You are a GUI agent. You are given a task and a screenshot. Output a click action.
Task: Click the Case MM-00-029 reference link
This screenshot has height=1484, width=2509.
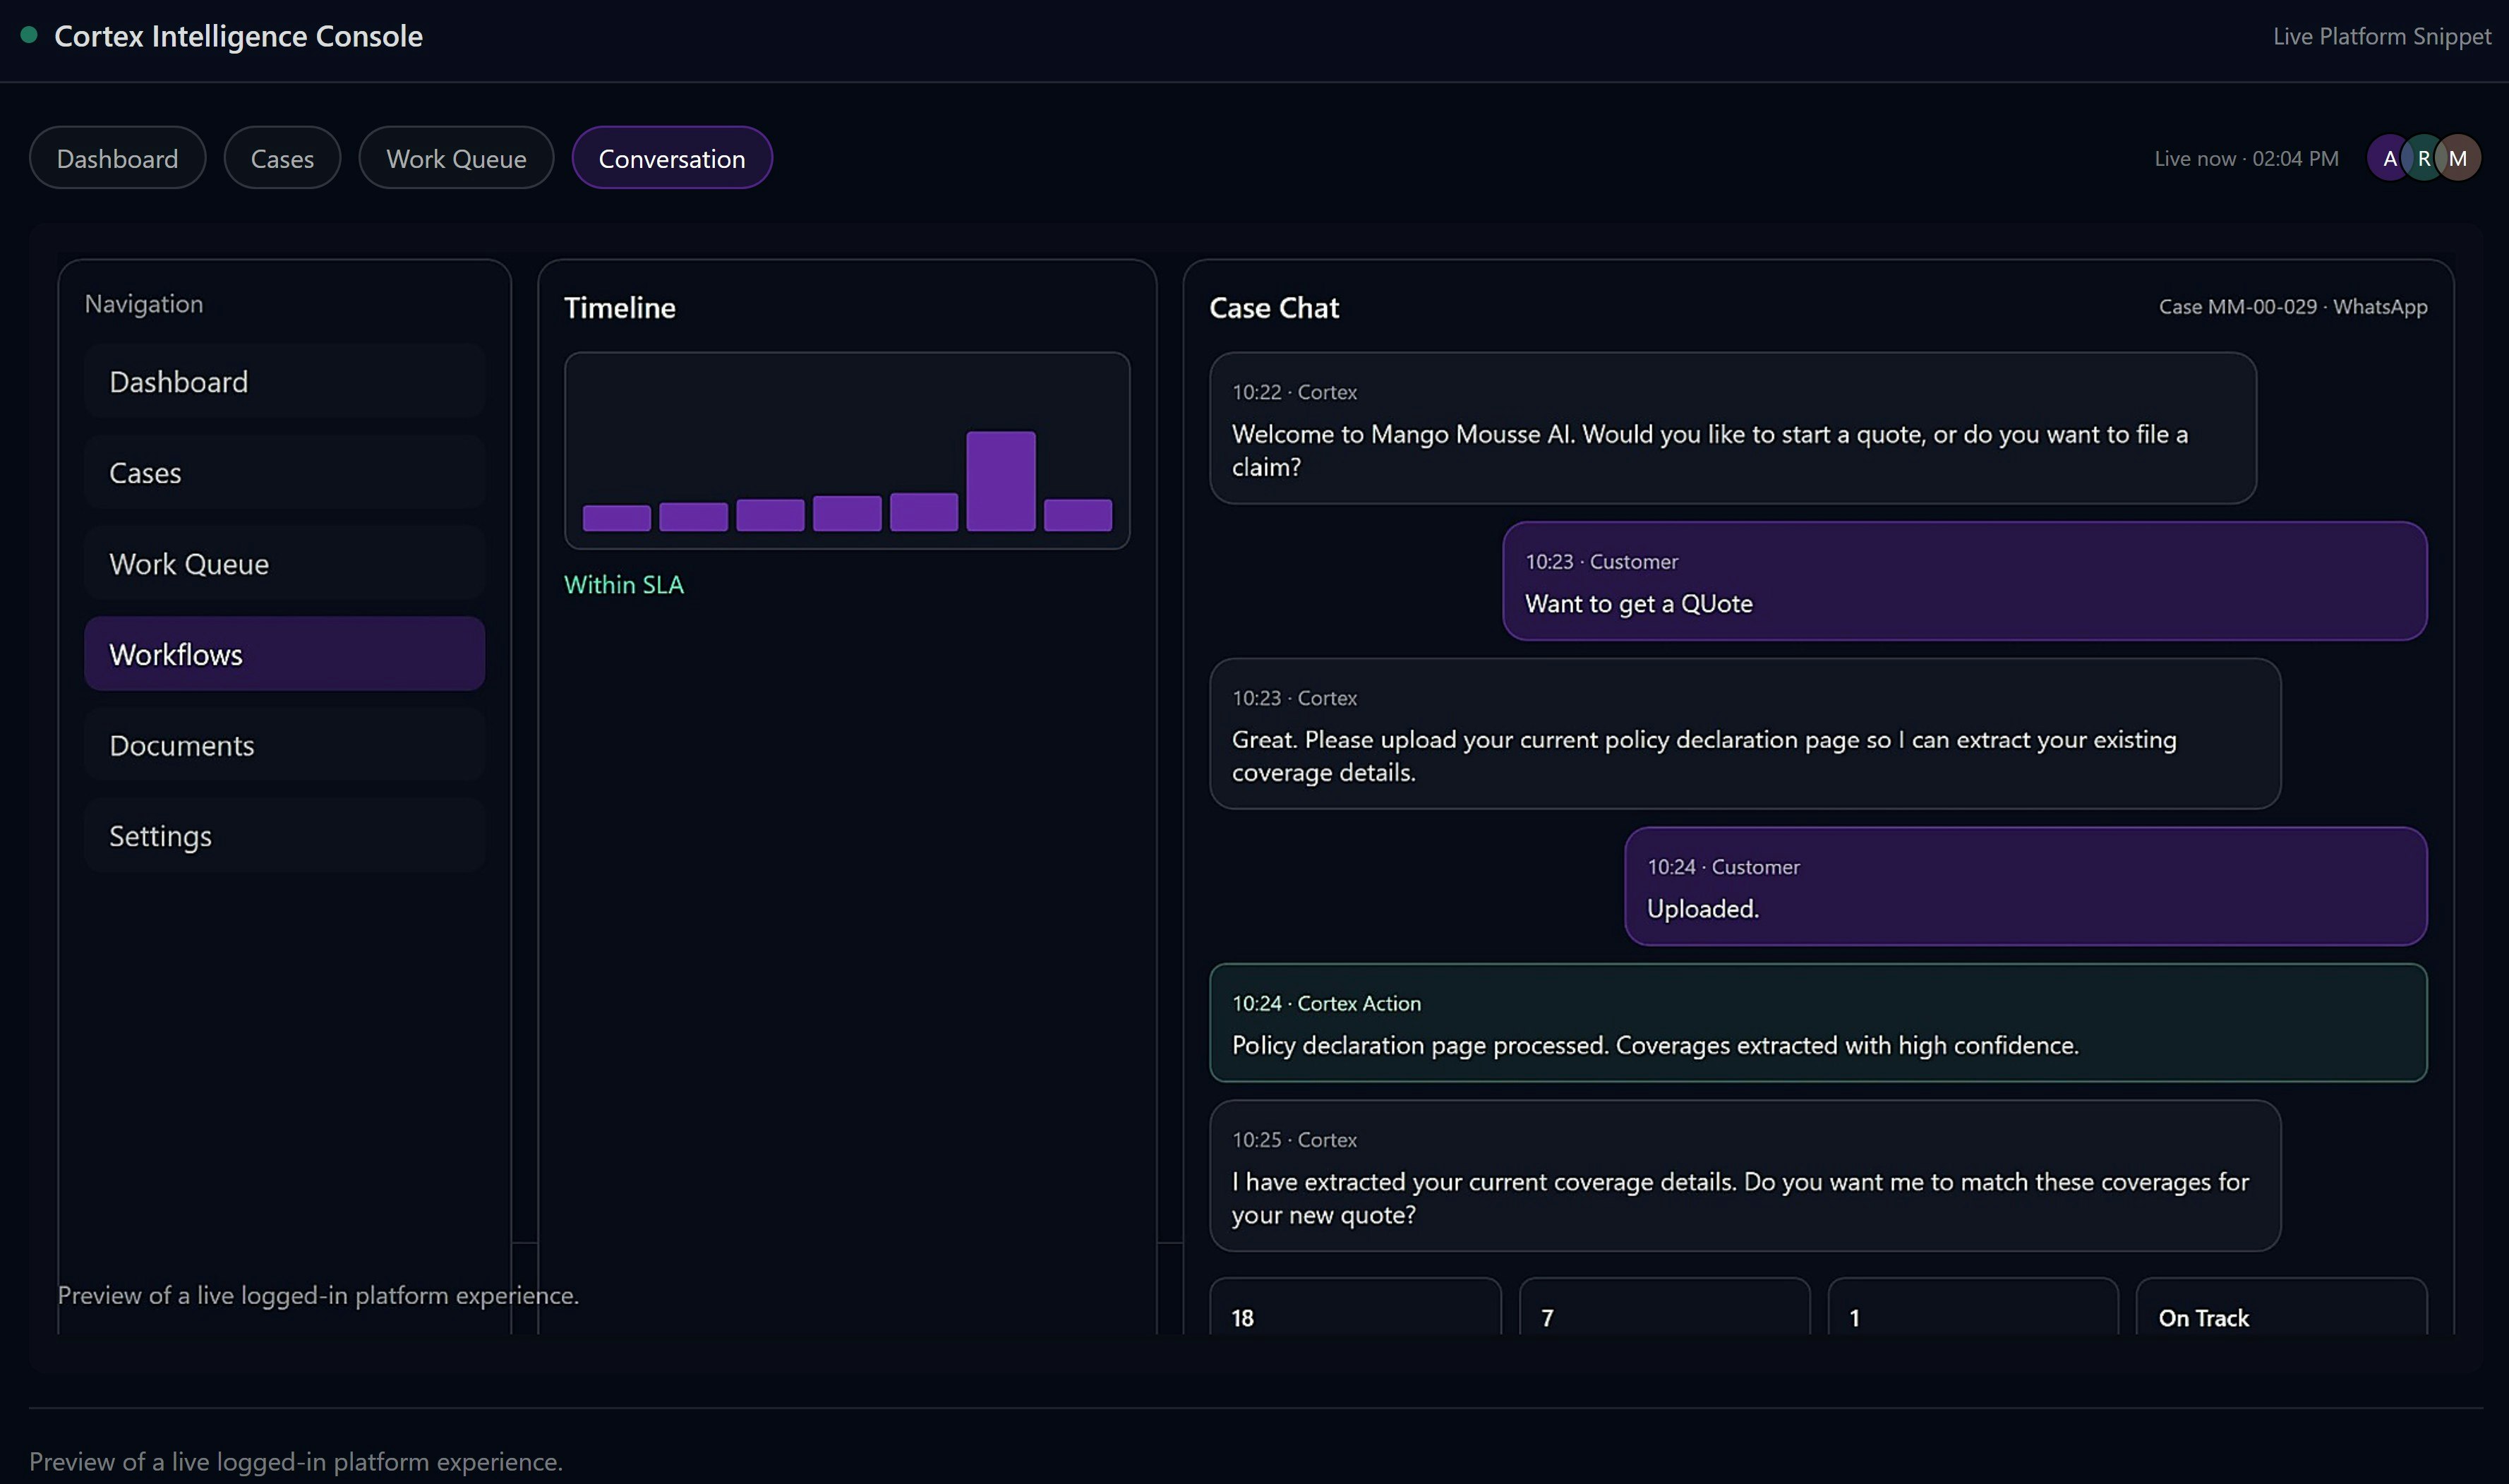click(x=2237, y=307)
